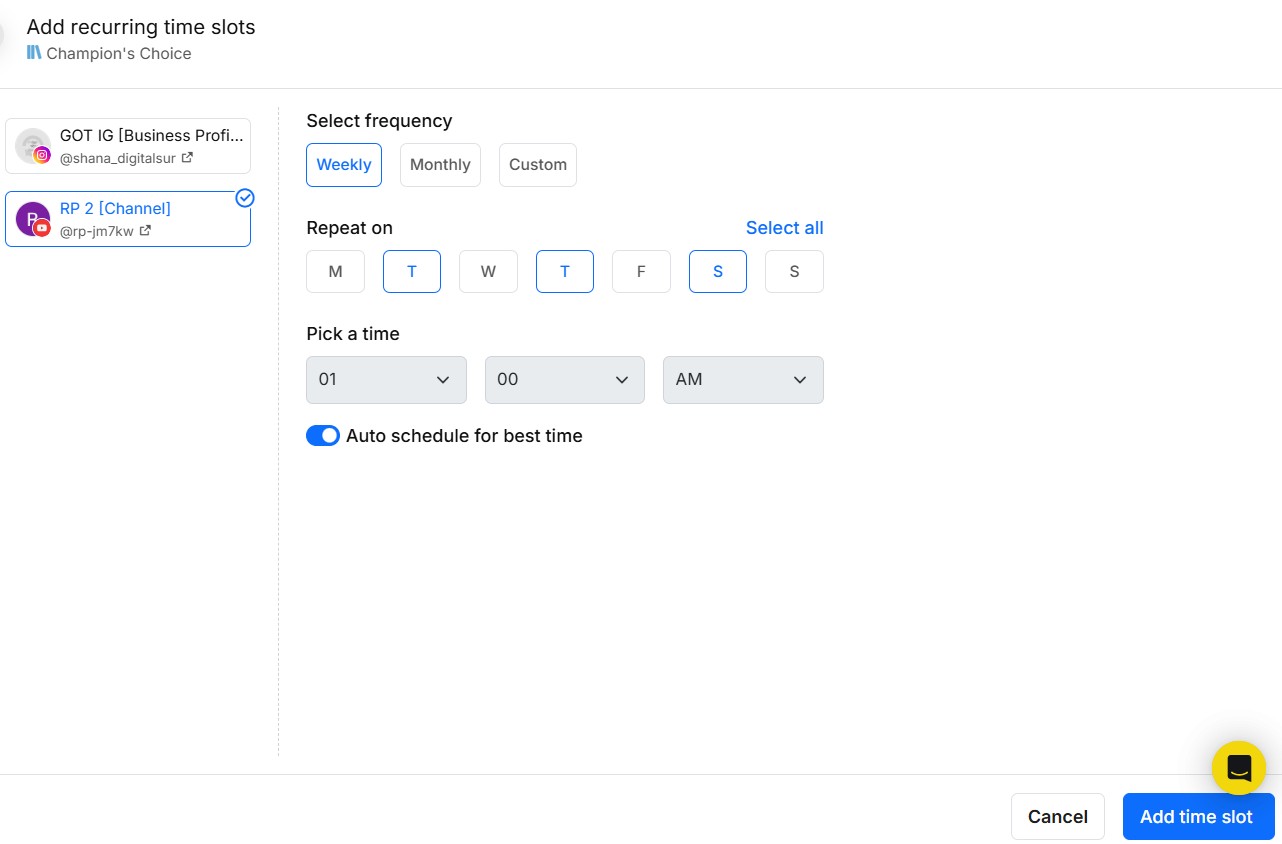Enable Friday in the Repeat on days
This screenshot has height=844, width=1282.
pyautogui.click(x=641, y=271)
